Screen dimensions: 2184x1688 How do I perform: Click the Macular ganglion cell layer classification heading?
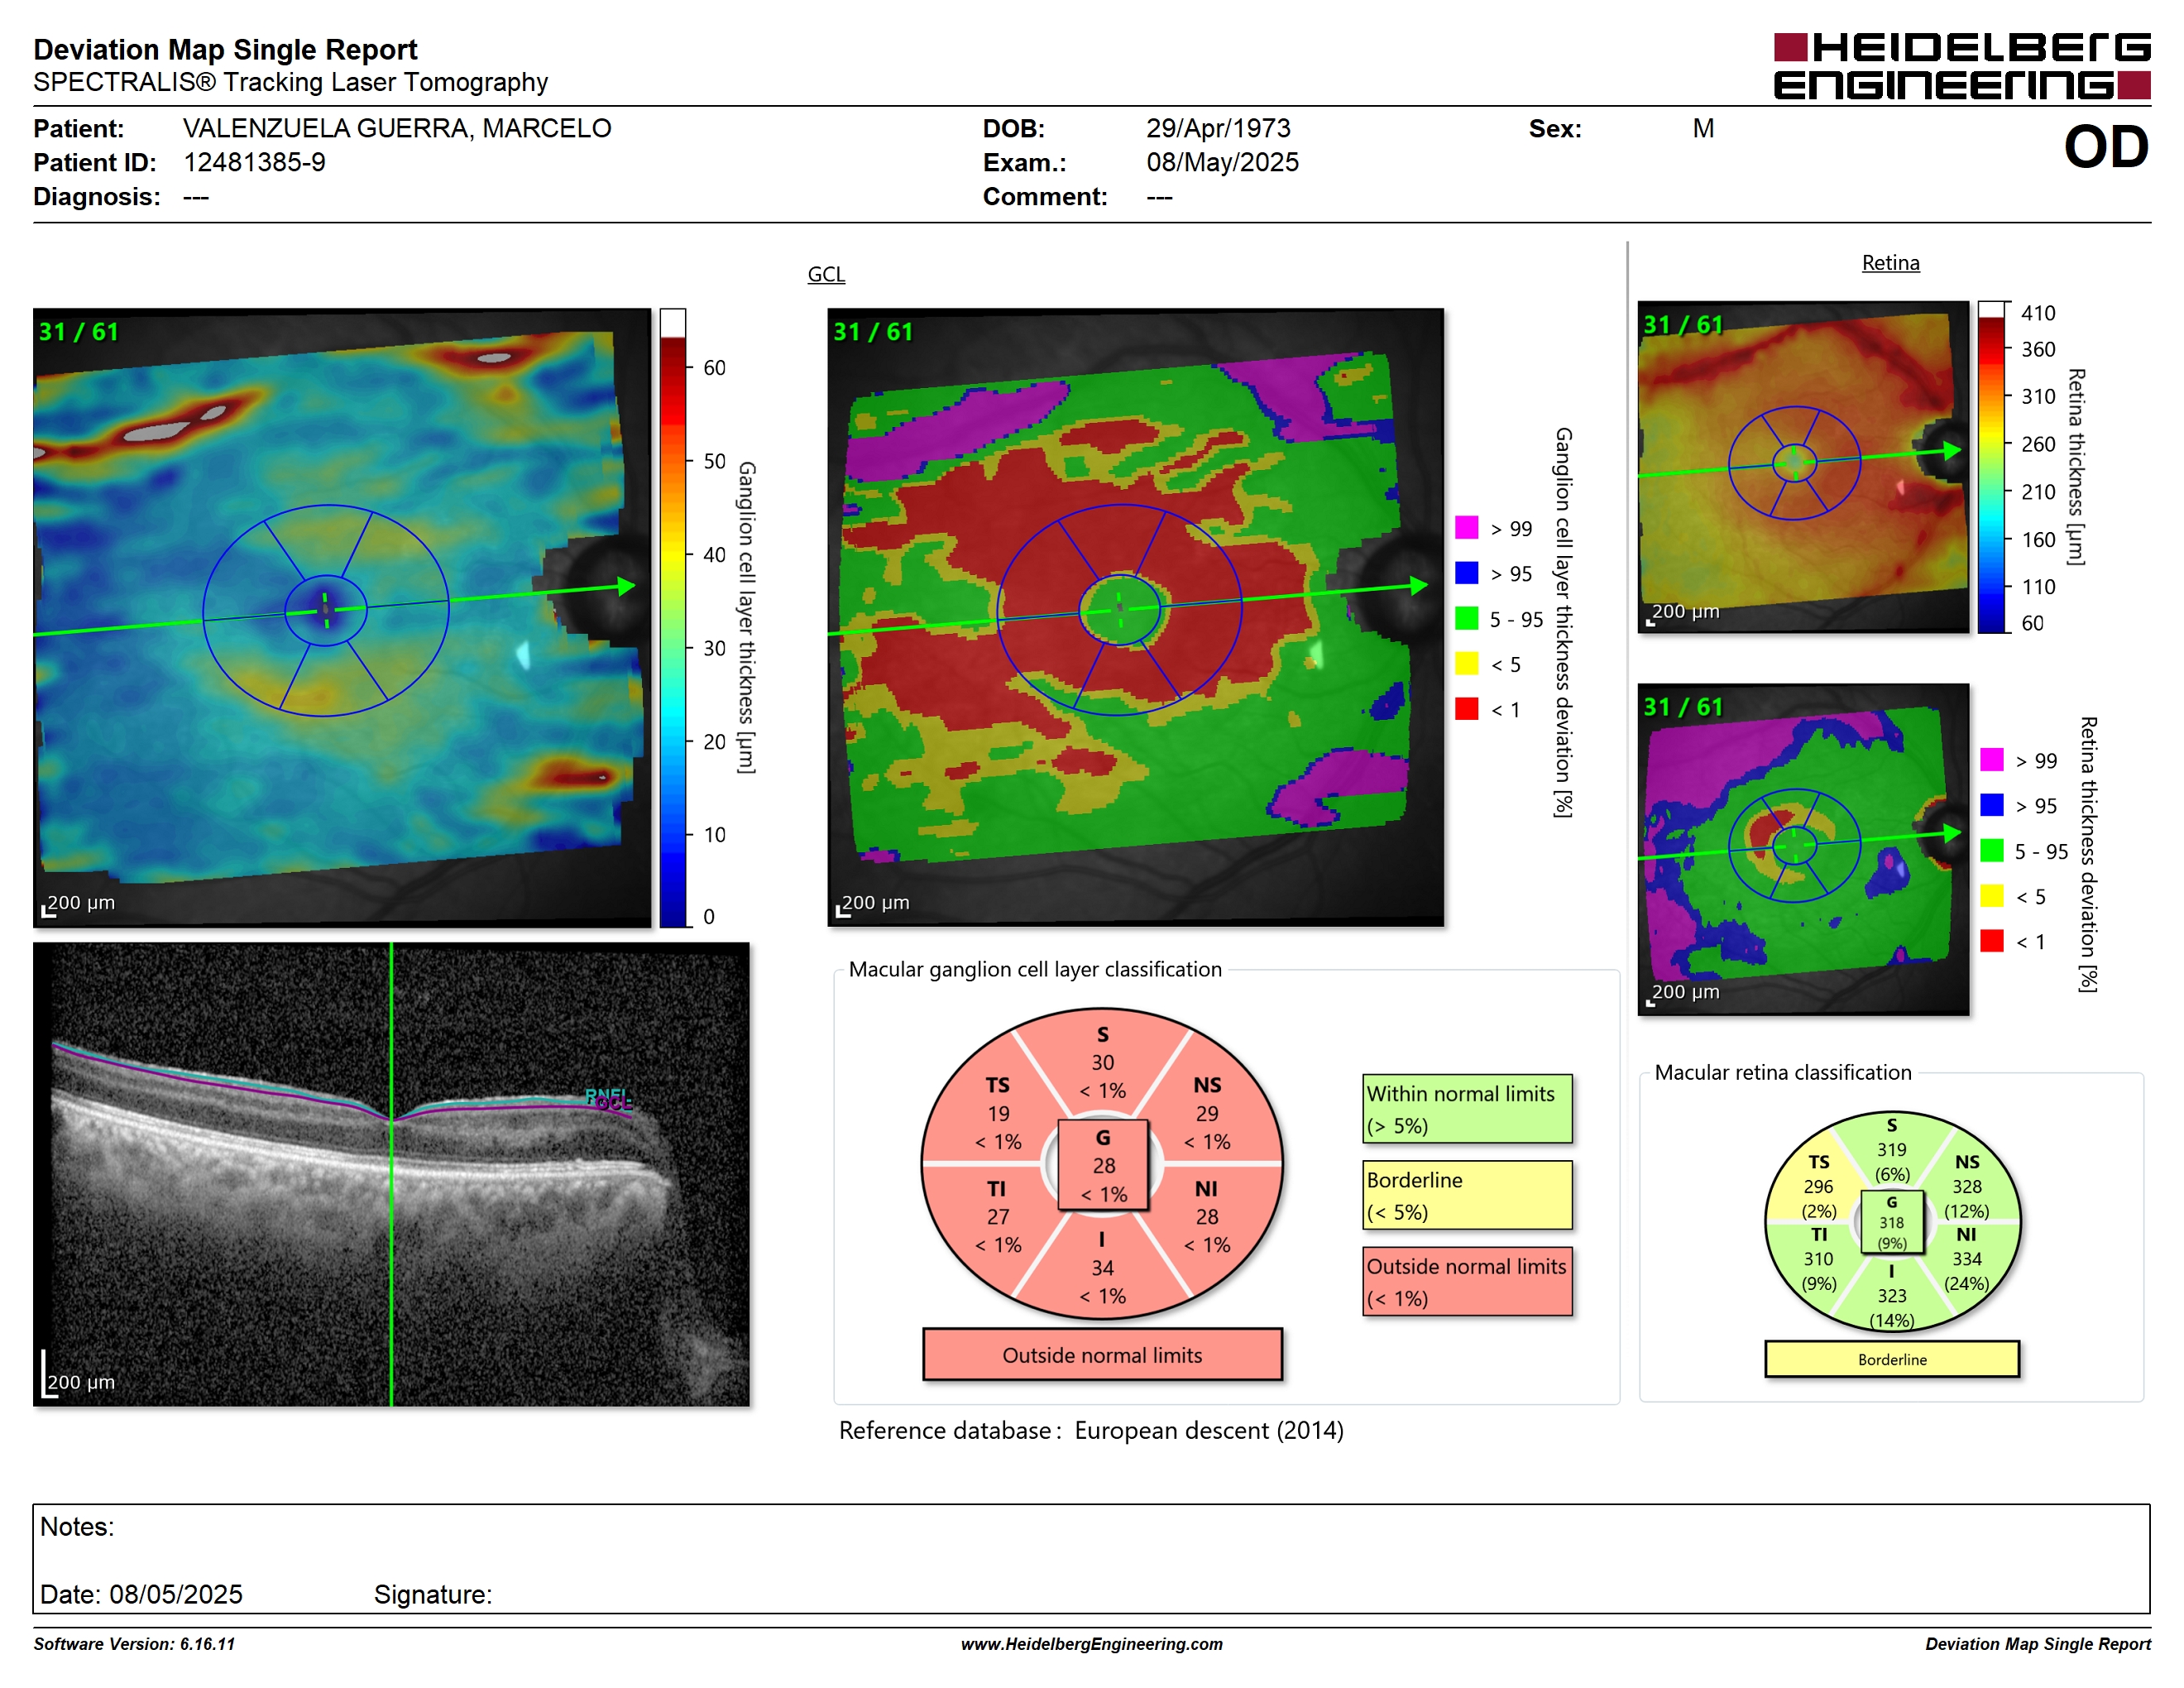[1035, 969]
